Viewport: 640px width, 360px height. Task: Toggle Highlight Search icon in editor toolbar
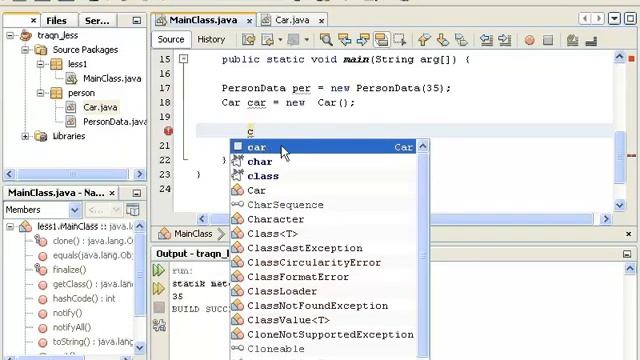[x=382, y=40]
